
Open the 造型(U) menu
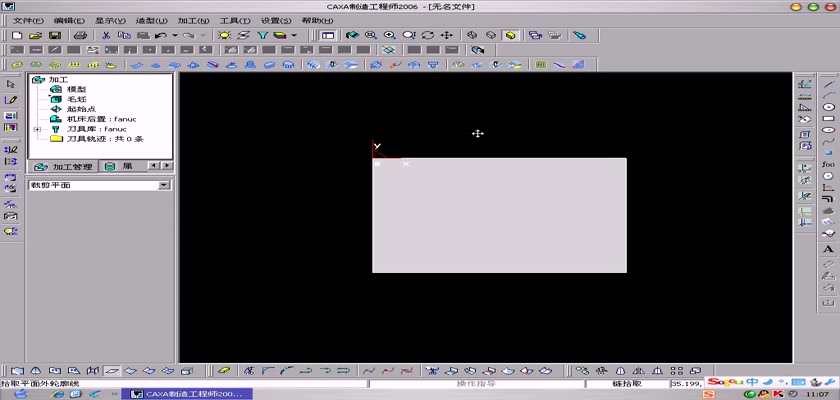[x=152, y=21]
